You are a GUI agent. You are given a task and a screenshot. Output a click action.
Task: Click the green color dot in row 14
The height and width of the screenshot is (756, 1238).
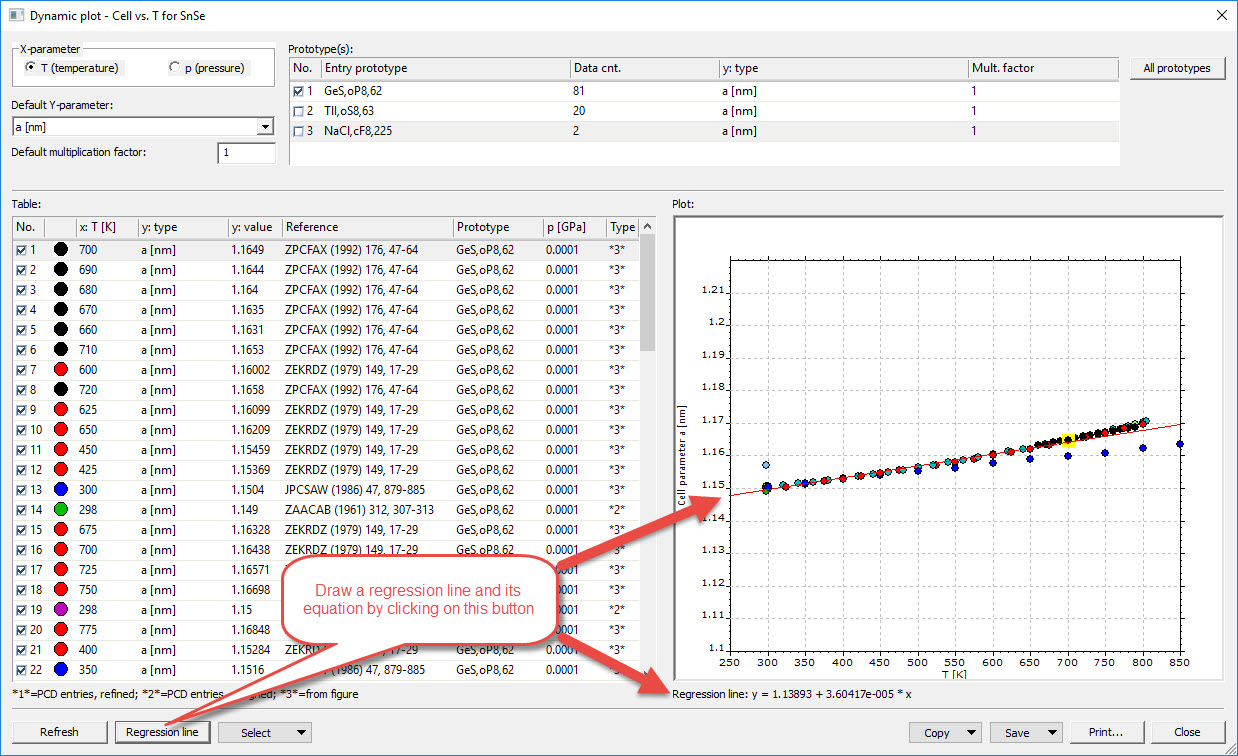click(x=60, y=510)
